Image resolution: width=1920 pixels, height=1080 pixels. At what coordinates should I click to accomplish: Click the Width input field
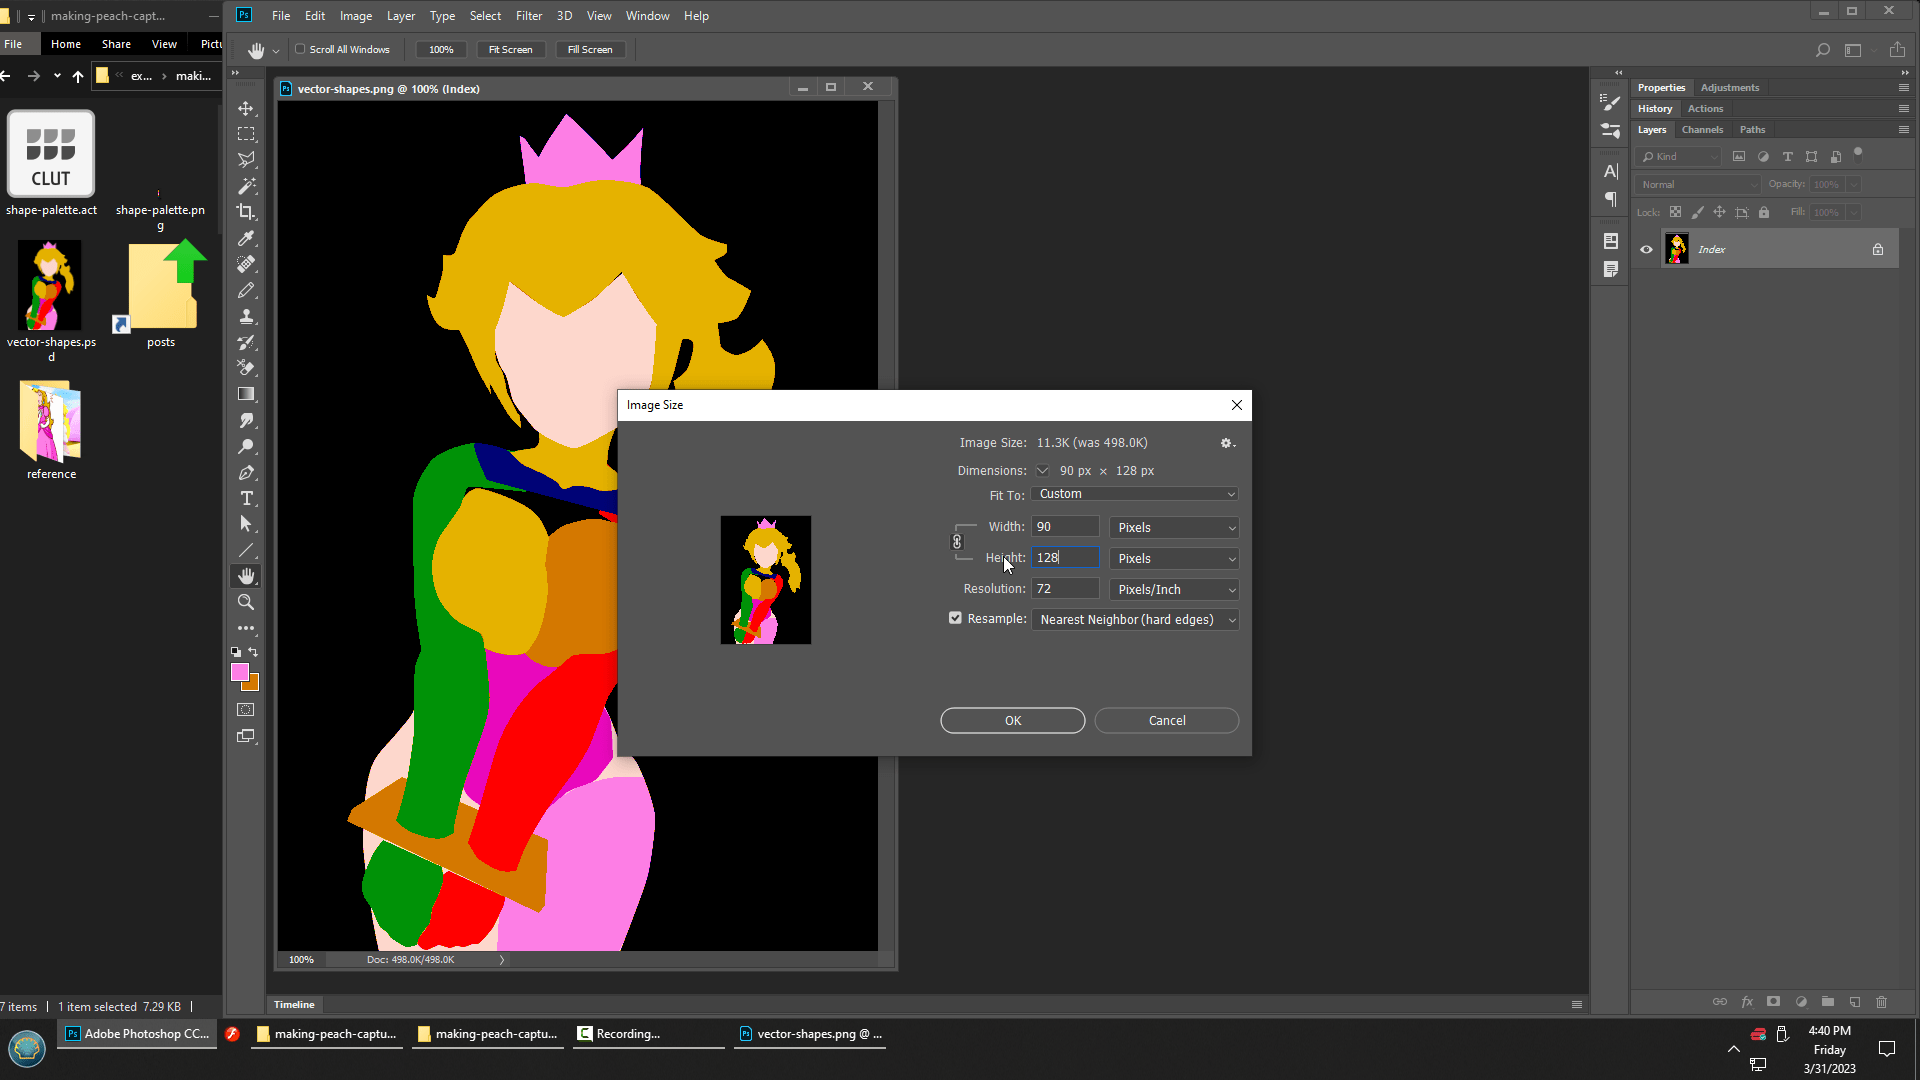[x=1065, y=527]
